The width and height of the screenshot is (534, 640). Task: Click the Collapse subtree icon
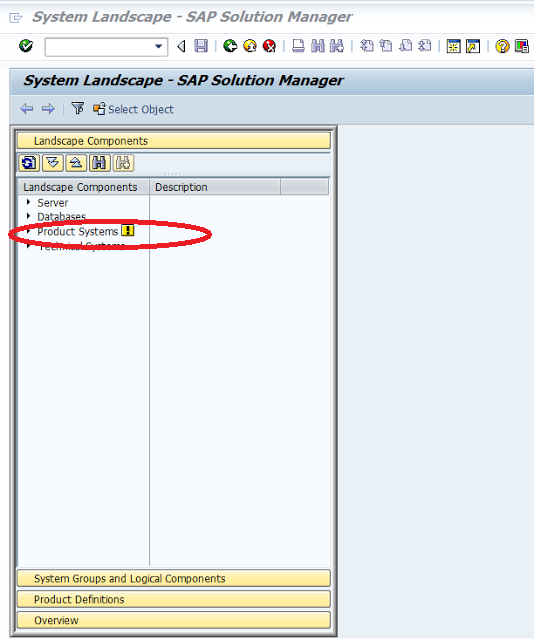[76, 163]
